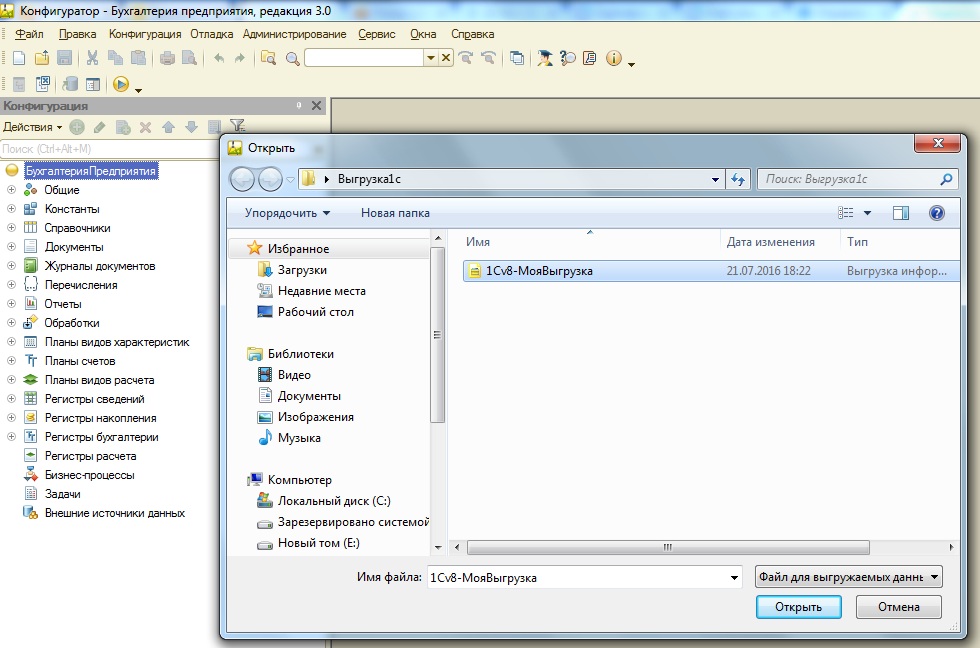The width and height of the screenshot is (980, 648).
Task: Click the Delete X icon in Configuration panel
Action: 146,127
